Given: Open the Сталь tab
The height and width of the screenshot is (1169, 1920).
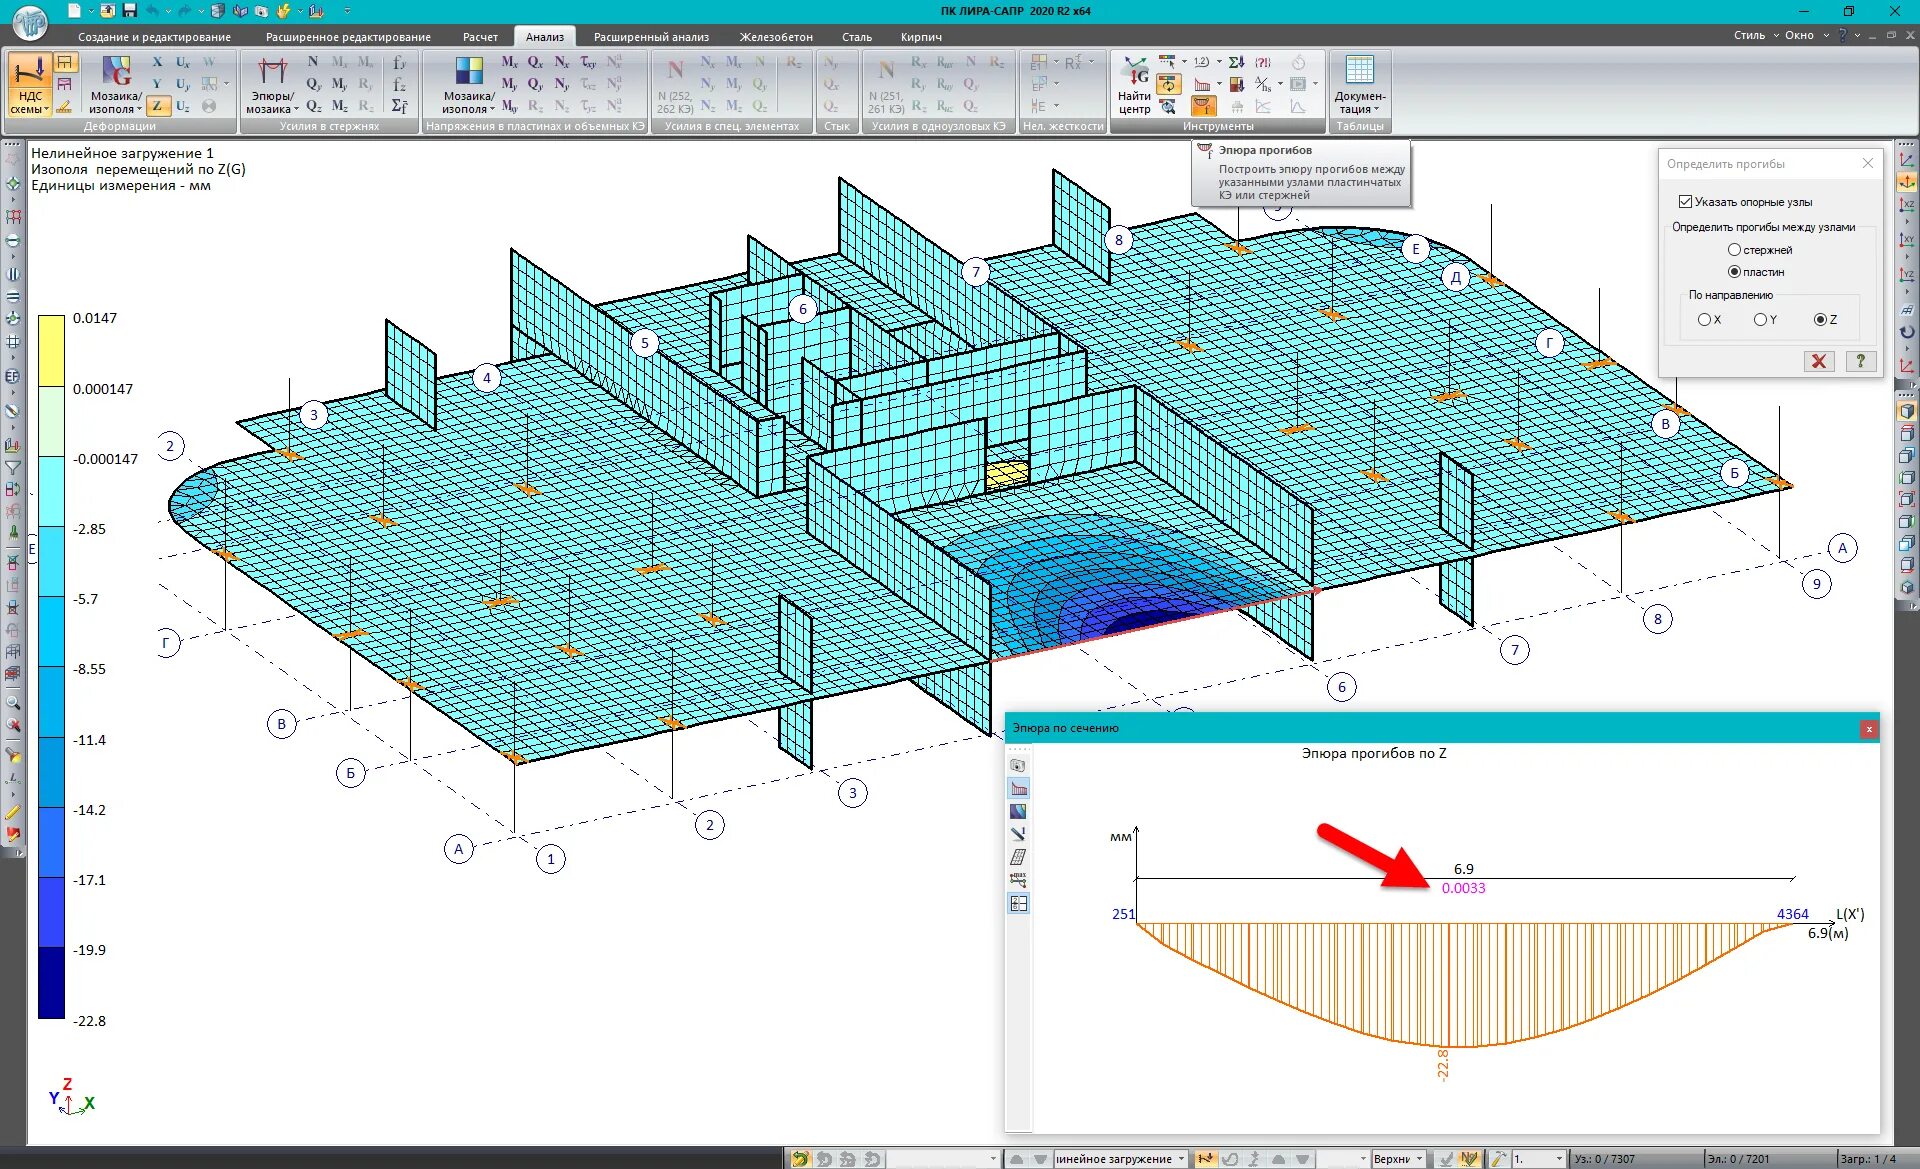Looking at the screenshot, I should pyautogui.click(x=857, y=37).
